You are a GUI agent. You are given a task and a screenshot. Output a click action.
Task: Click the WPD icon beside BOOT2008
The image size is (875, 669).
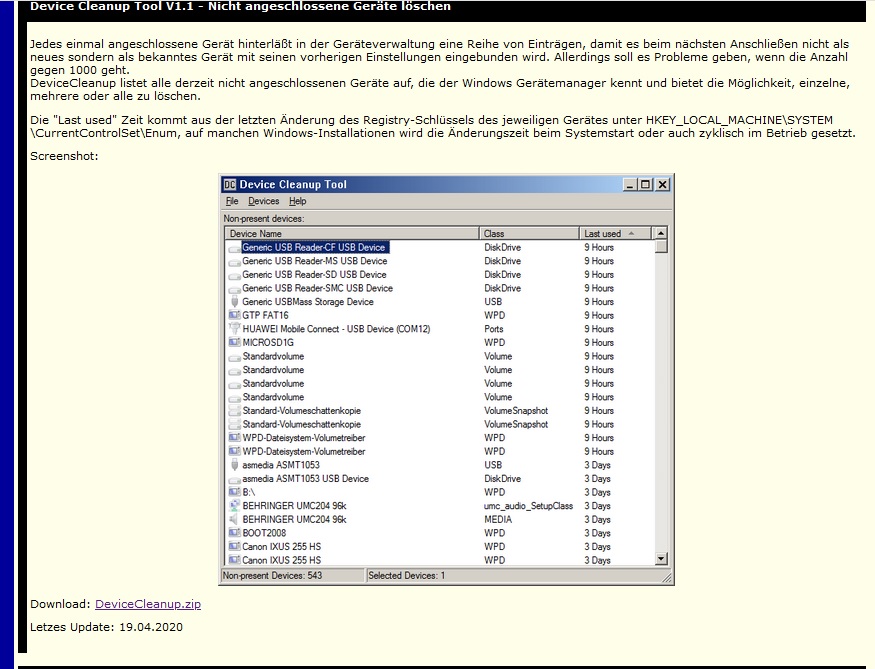click(x=234, y=533)
